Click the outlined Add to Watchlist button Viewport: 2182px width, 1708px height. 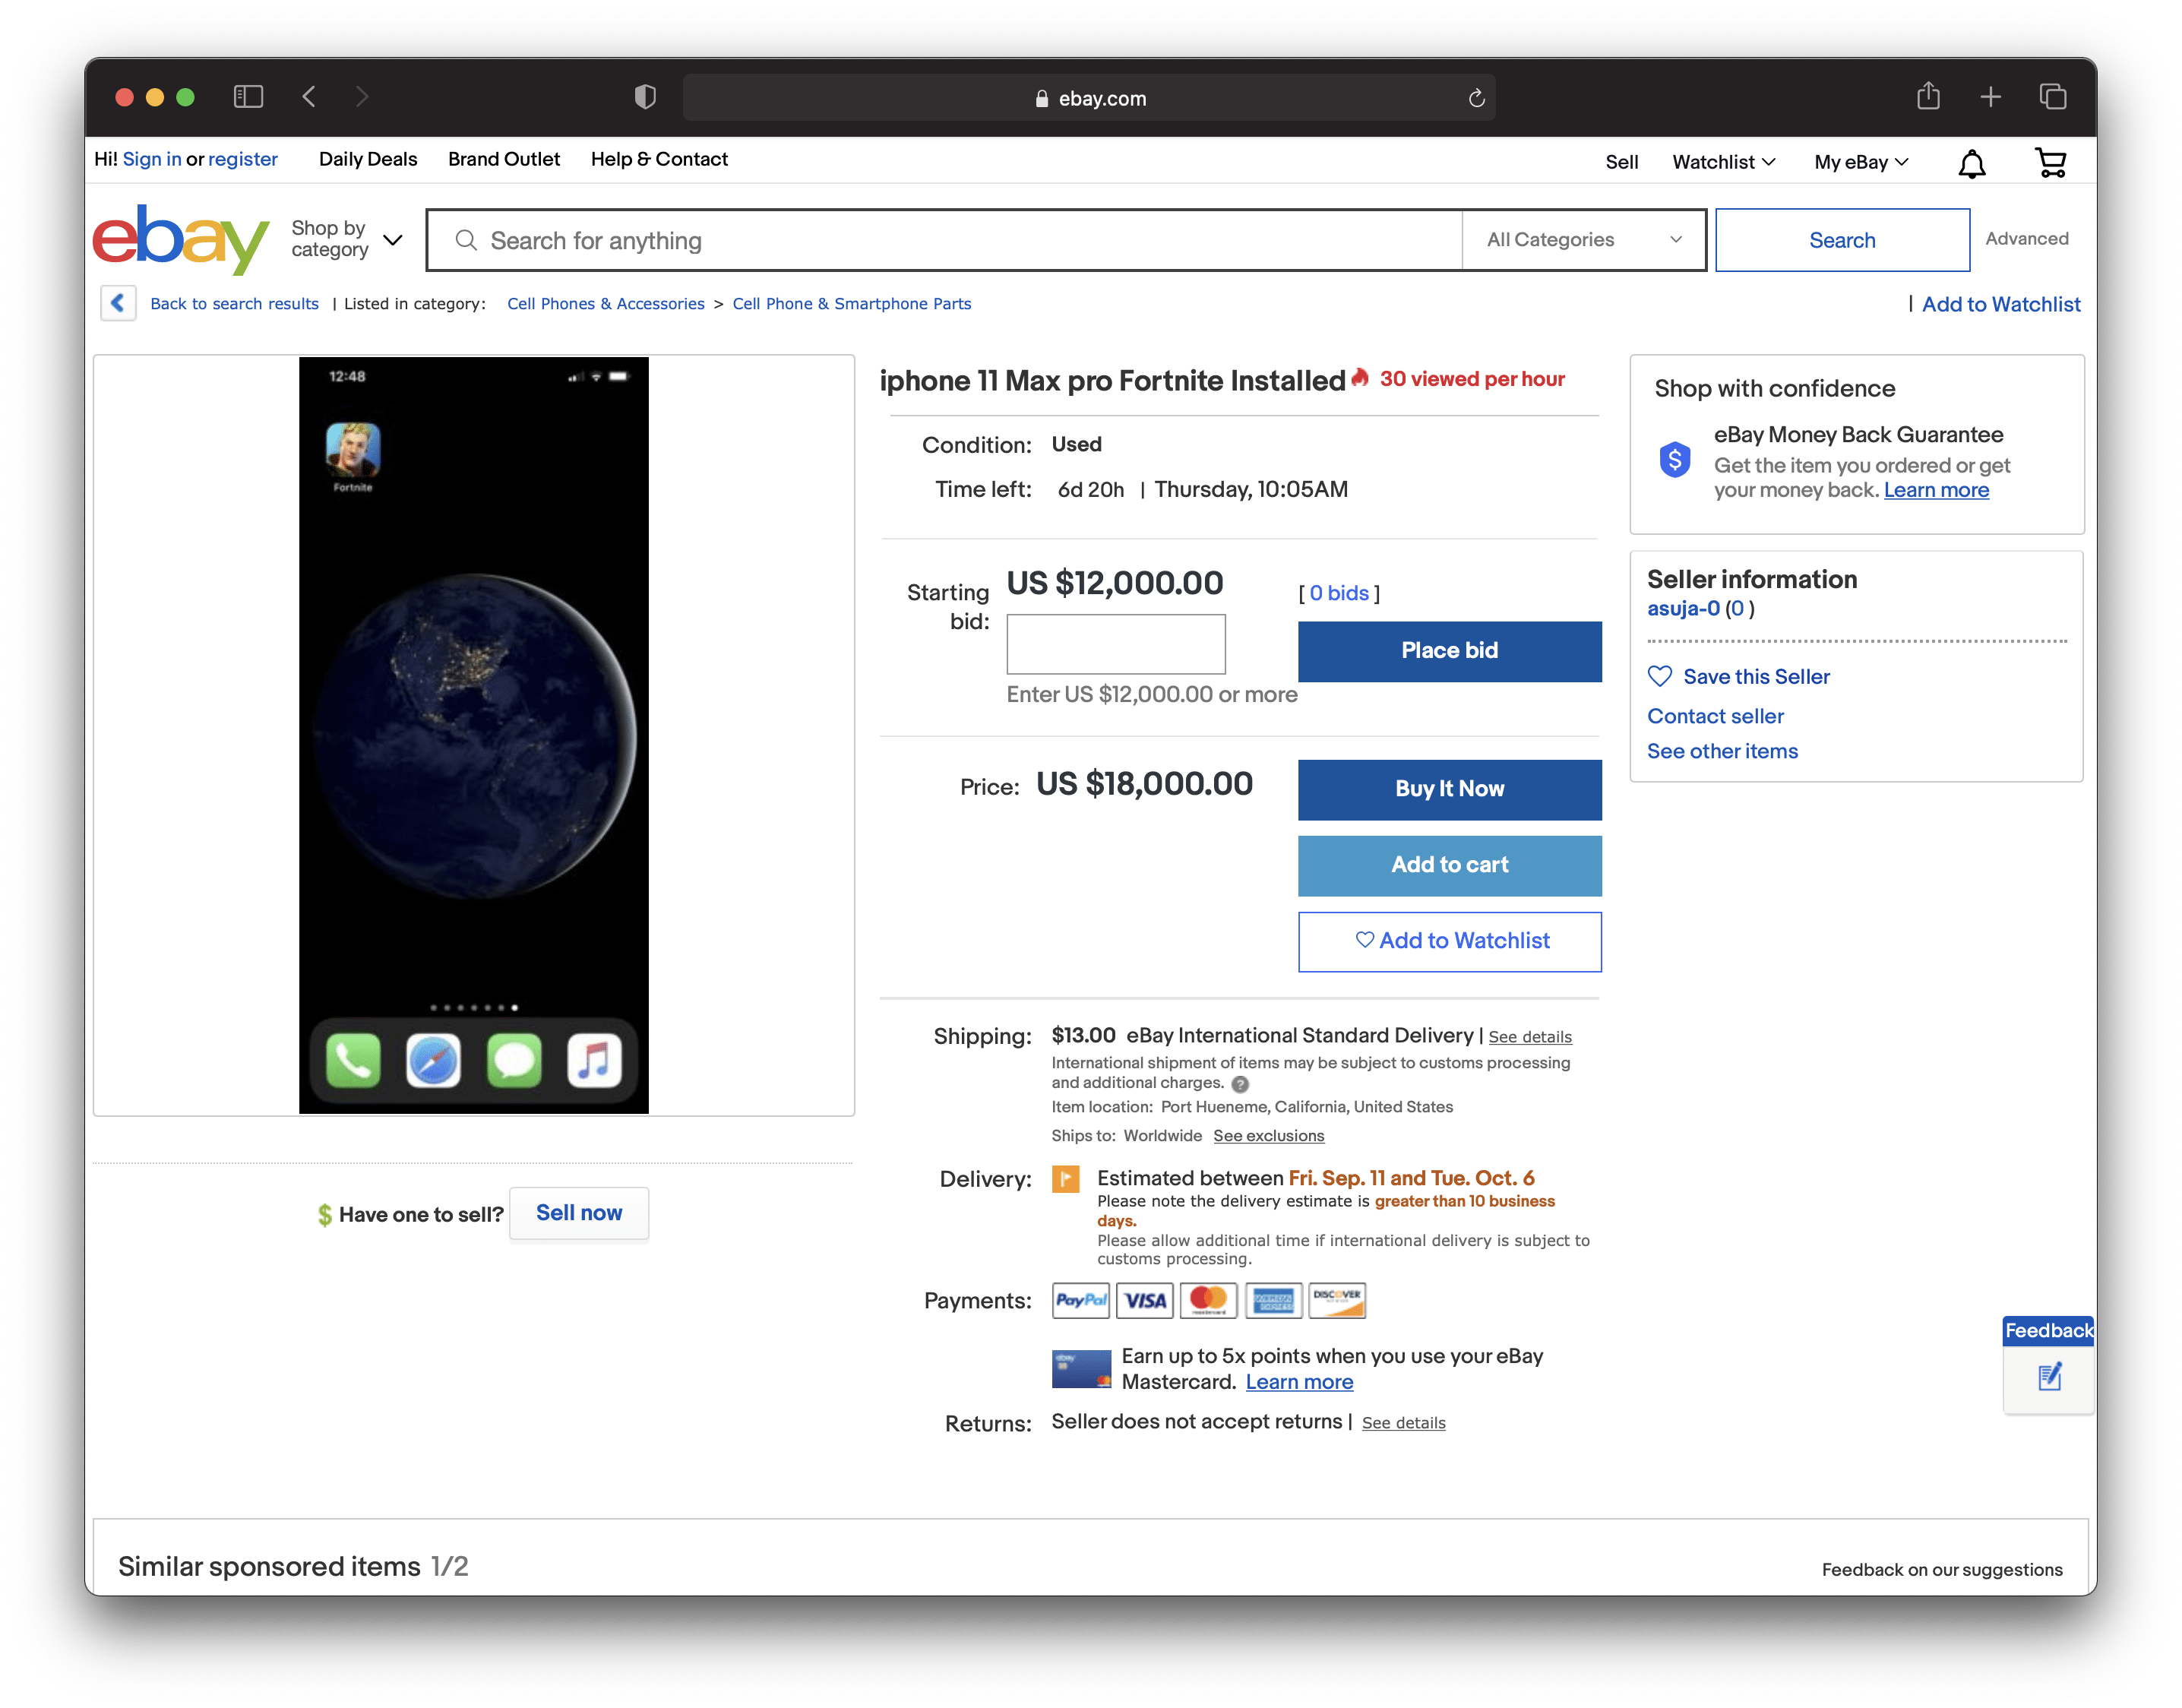[1449, 941]
